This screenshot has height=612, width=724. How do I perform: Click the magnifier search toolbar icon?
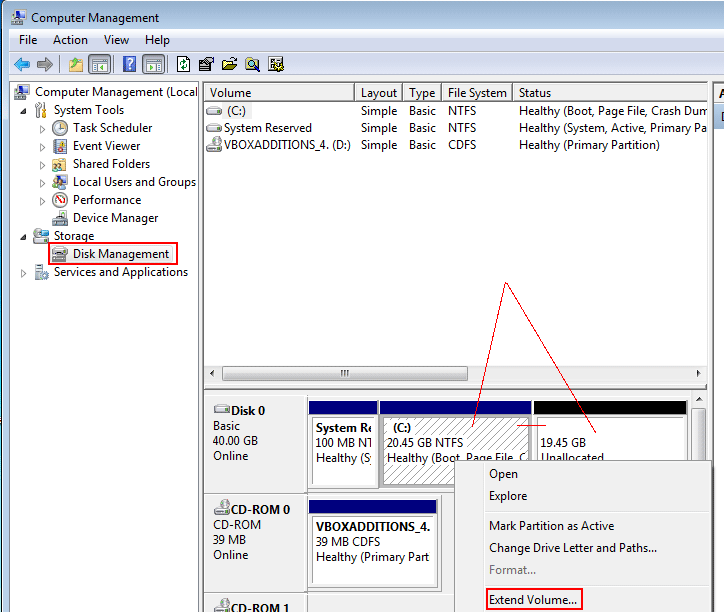253,64
